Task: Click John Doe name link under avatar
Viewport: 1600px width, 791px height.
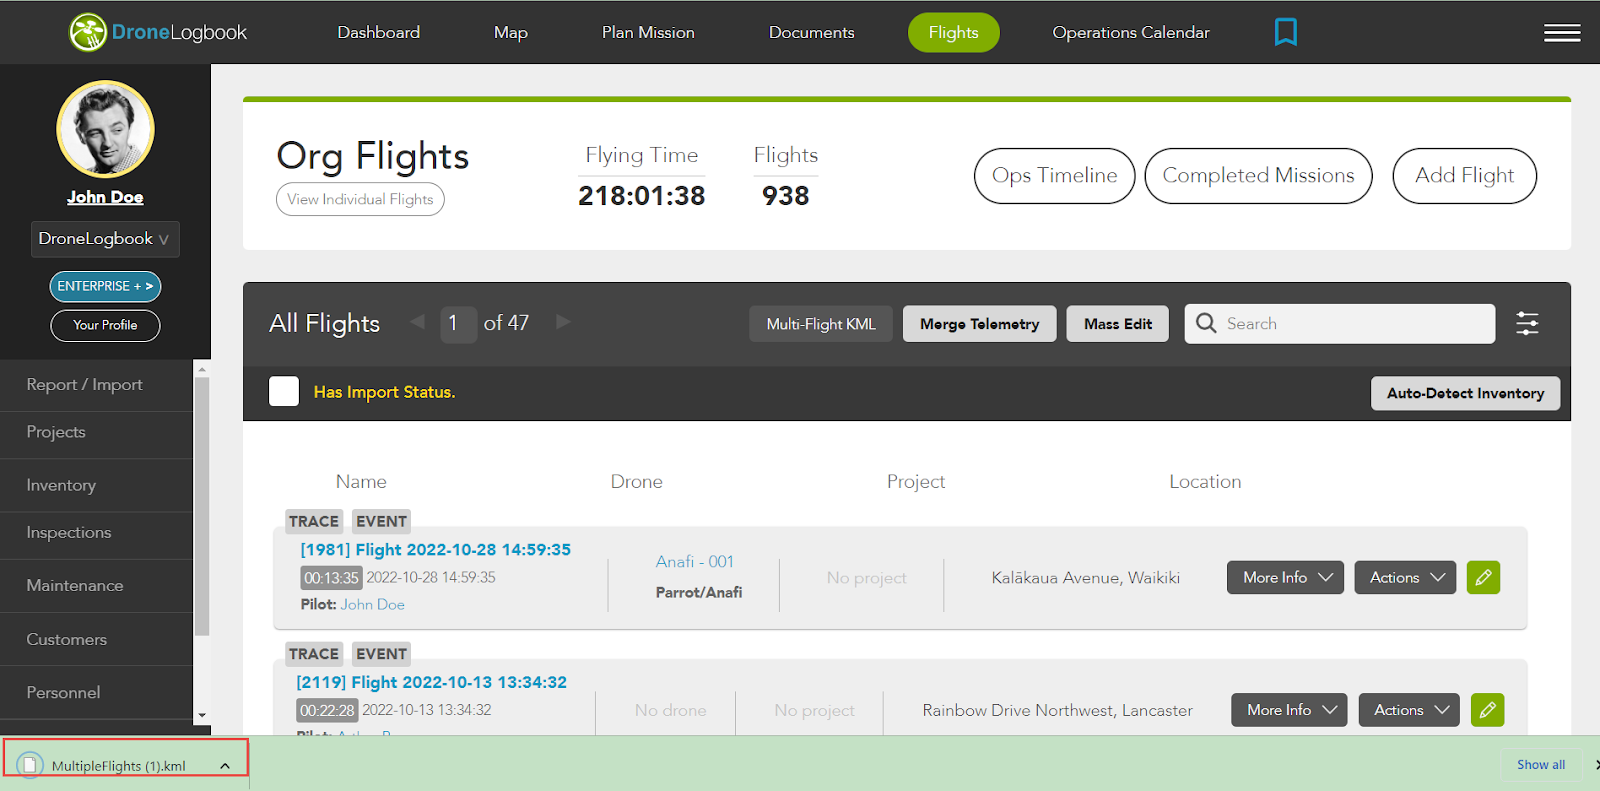Action: [x=105, y=197]
